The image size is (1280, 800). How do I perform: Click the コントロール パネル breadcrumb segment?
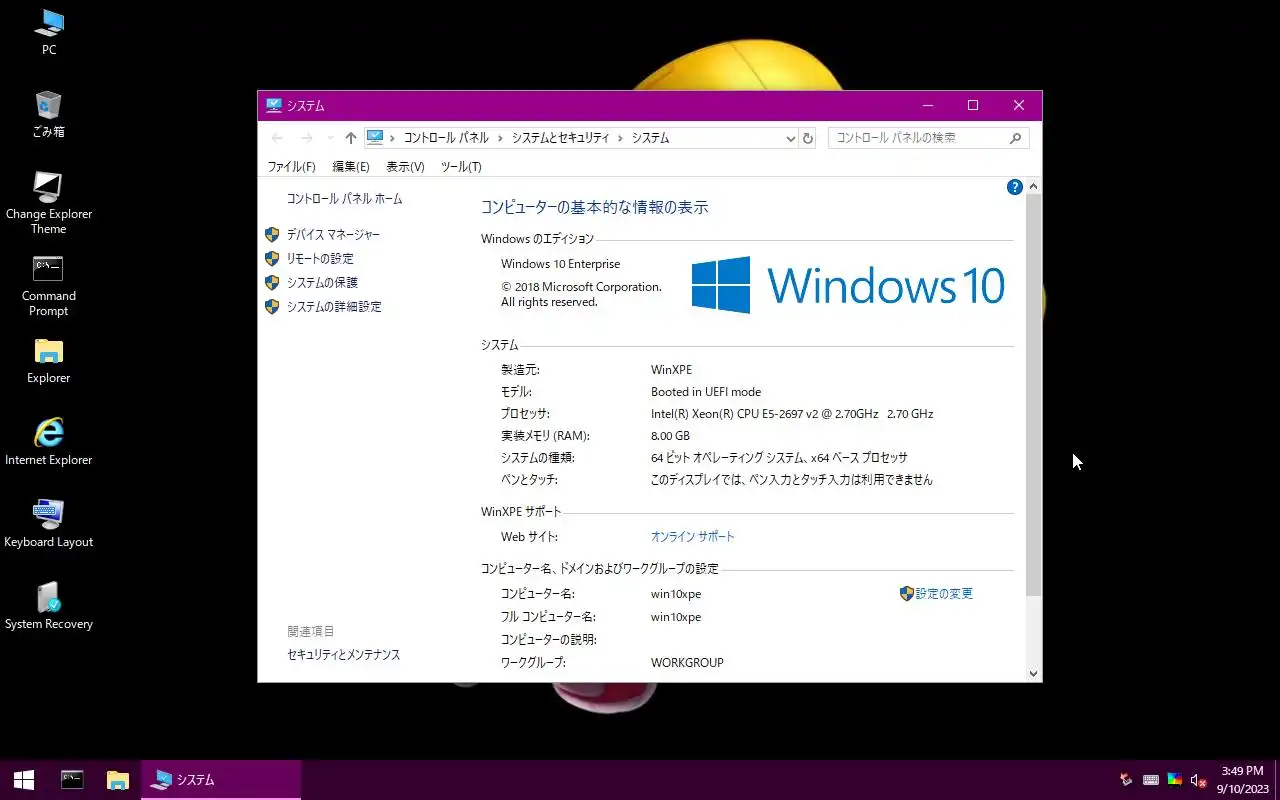[446, 138]
